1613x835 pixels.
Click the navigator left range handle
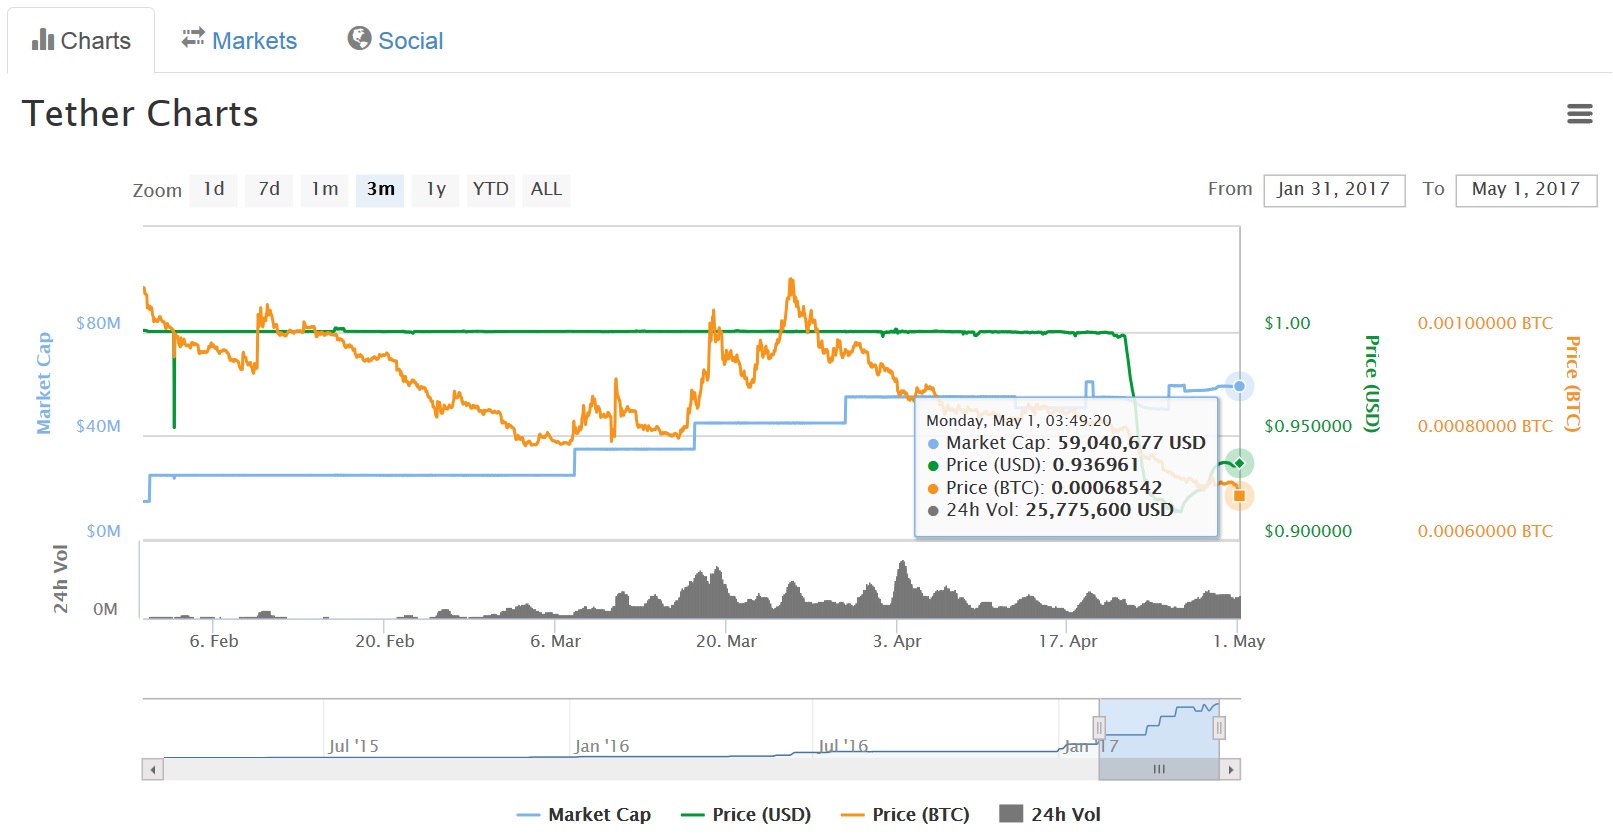1099,728
